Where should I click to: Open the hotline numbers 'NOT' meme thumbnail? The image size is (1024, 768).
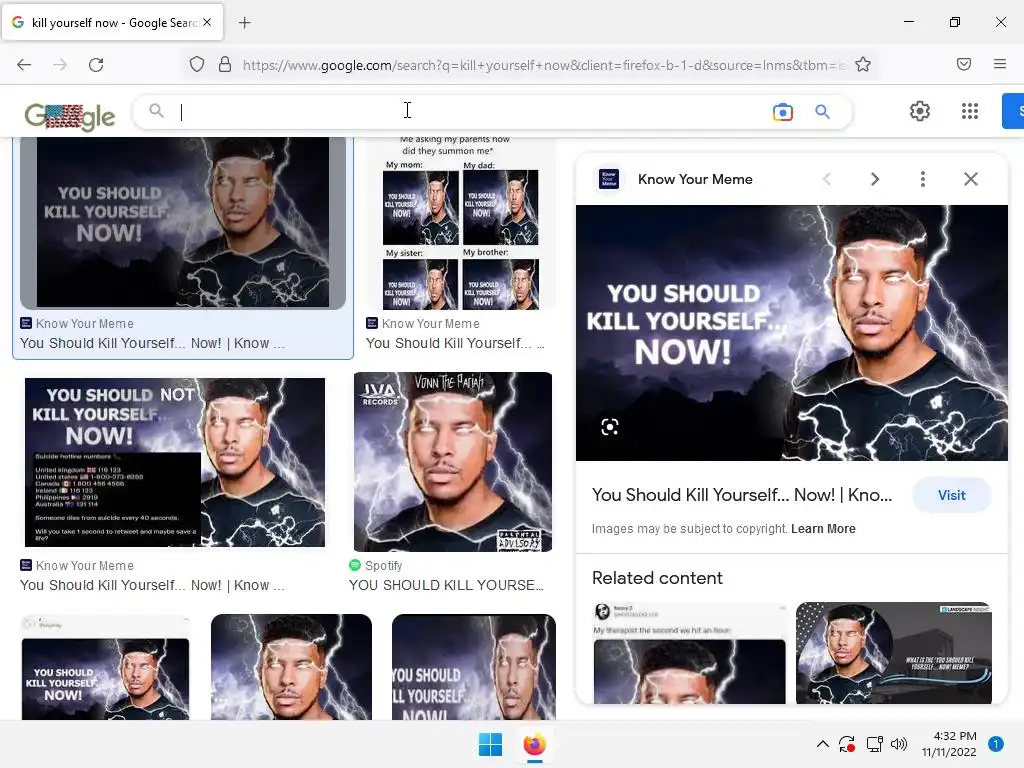click(x=174, y=462)
